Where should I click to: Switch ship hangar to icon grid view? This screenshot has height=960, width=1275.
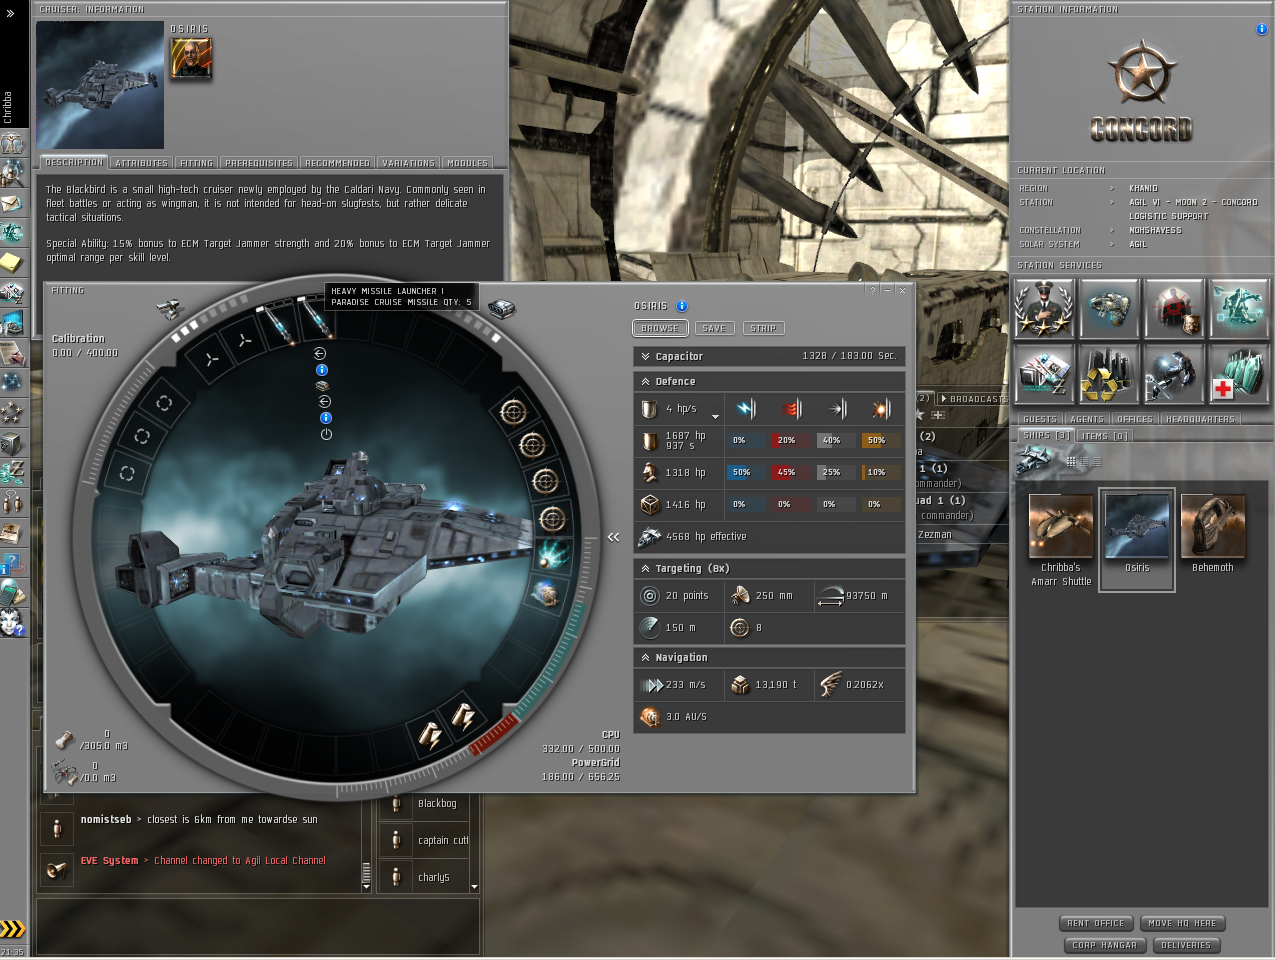click(1071, 461)
